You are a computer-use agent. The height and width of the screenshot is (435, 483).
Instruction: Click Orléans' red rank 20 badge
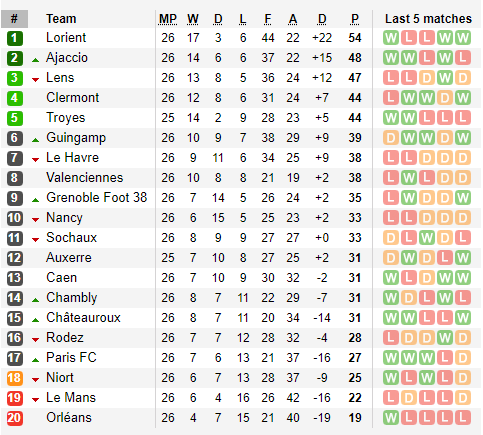pos(15,418)
